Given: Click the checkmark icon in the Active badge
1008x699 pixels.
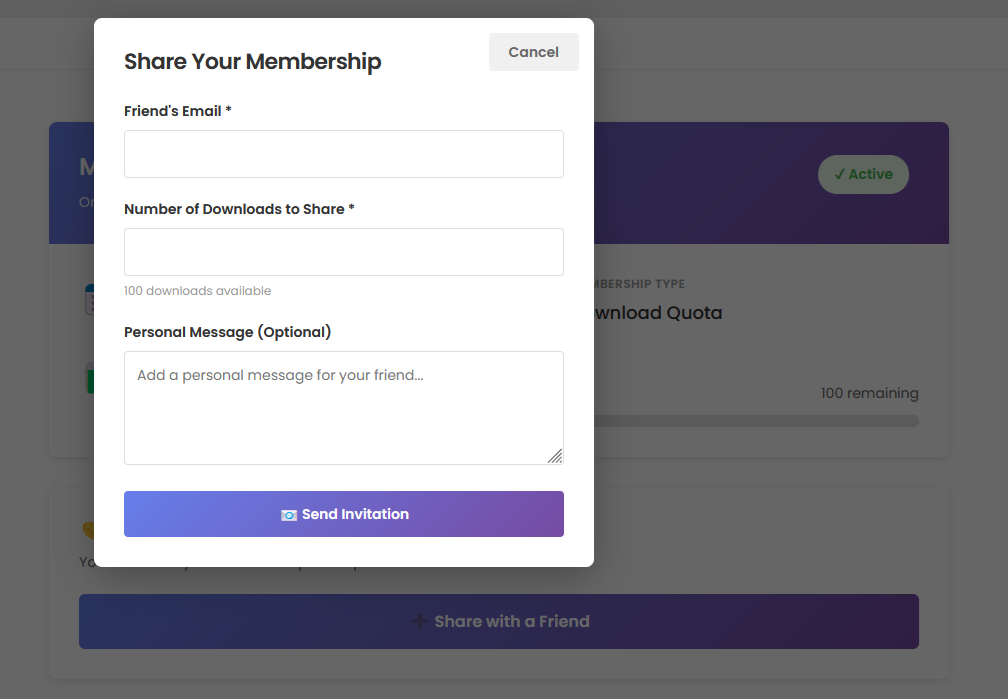Looking at the screenshot, I should pos(840,174).
